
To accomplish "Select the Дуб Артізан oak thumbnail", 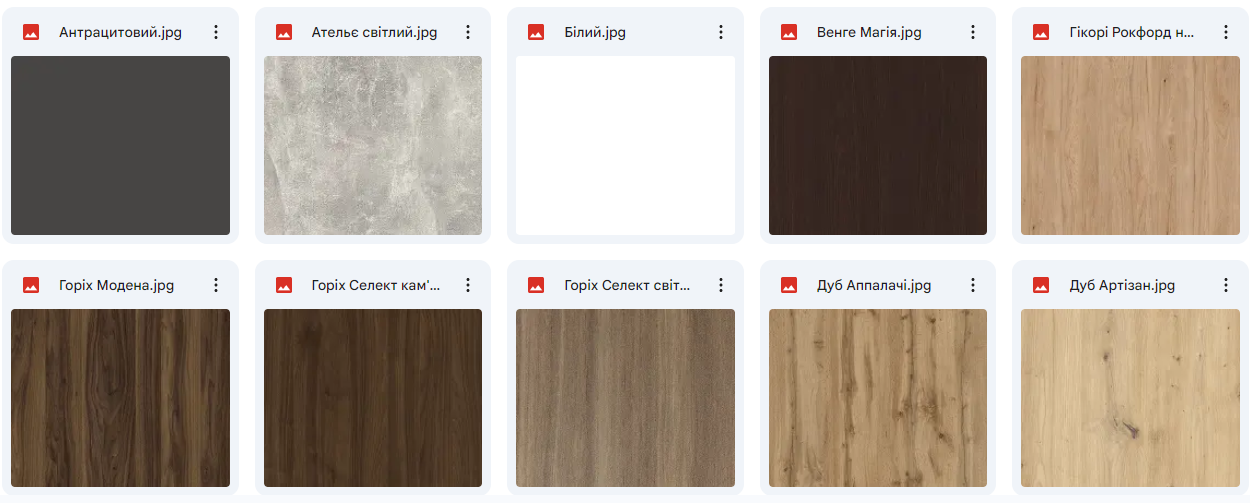I will pyautogui.click(x=1130, y=398).
